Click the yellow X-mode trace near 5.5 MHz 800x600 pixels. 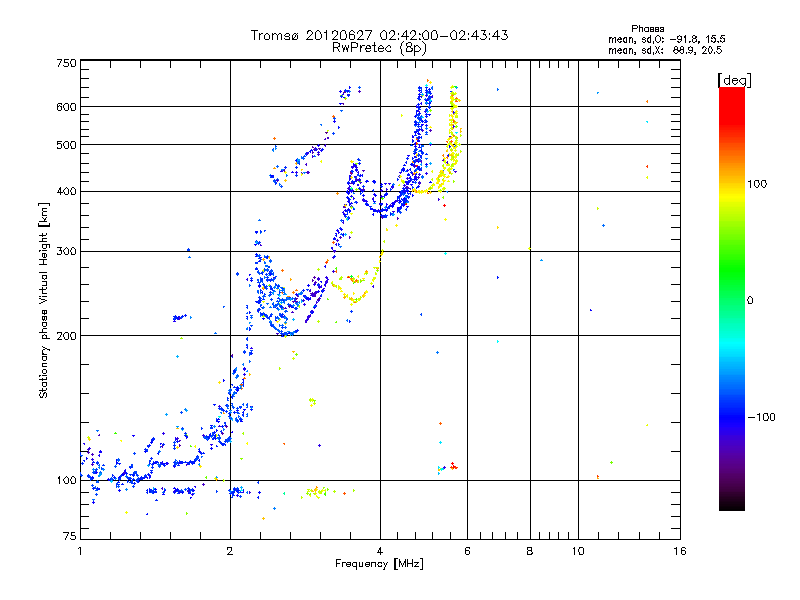pos(452,138)
